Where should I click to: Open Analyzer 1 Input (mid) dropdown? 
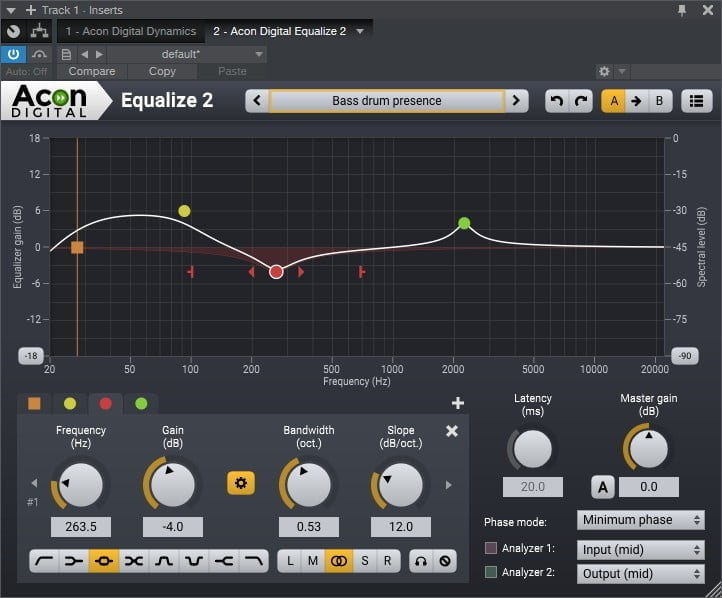tap(640, 549)
